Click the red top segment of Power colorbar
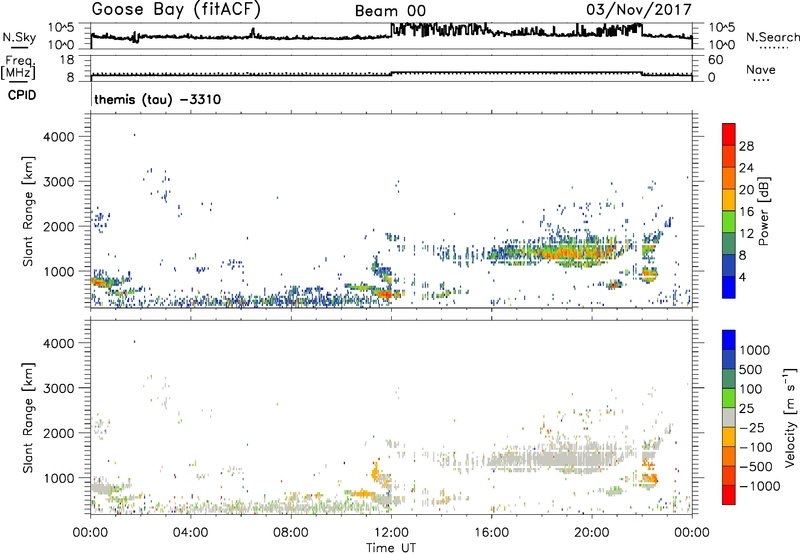 click(x=729, y=135)
